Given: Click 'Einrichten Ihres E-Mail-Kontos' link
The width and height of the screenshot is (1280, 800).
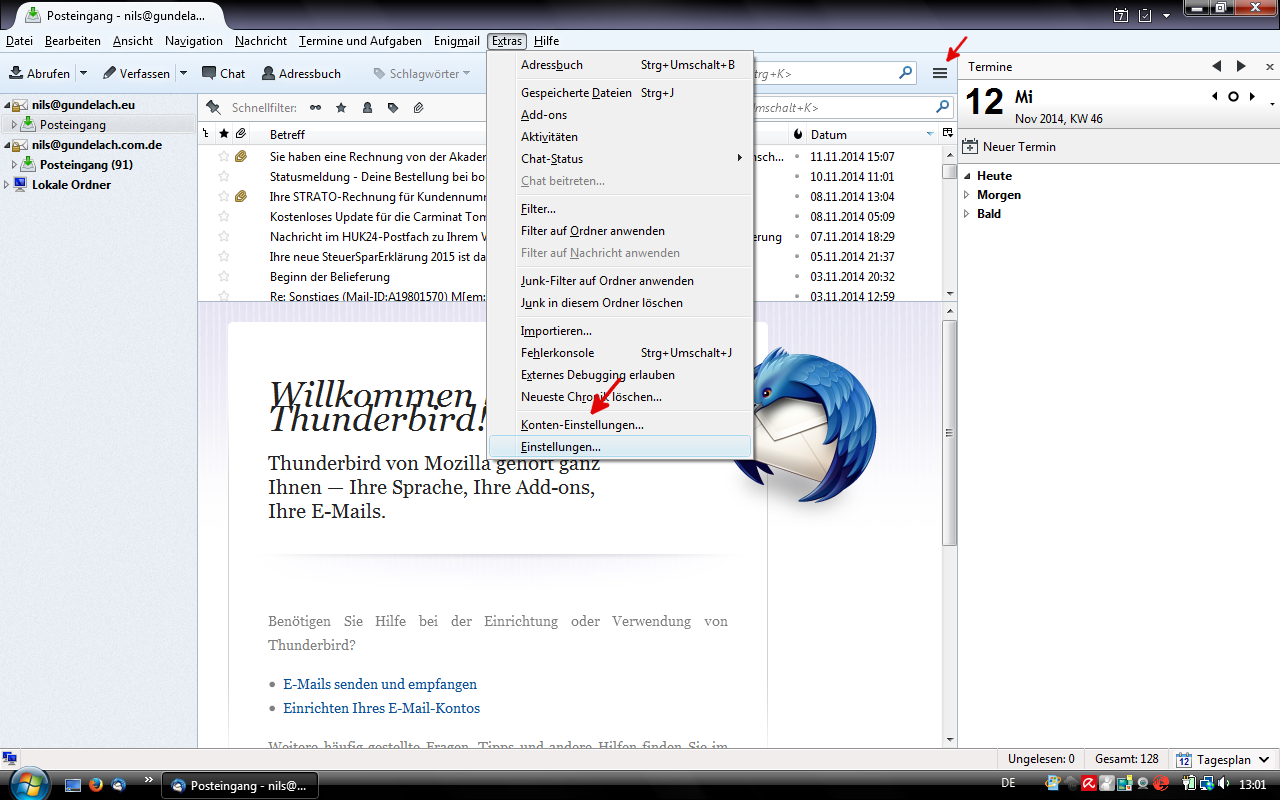Looking at the screenshot, I should coord(381,708).
